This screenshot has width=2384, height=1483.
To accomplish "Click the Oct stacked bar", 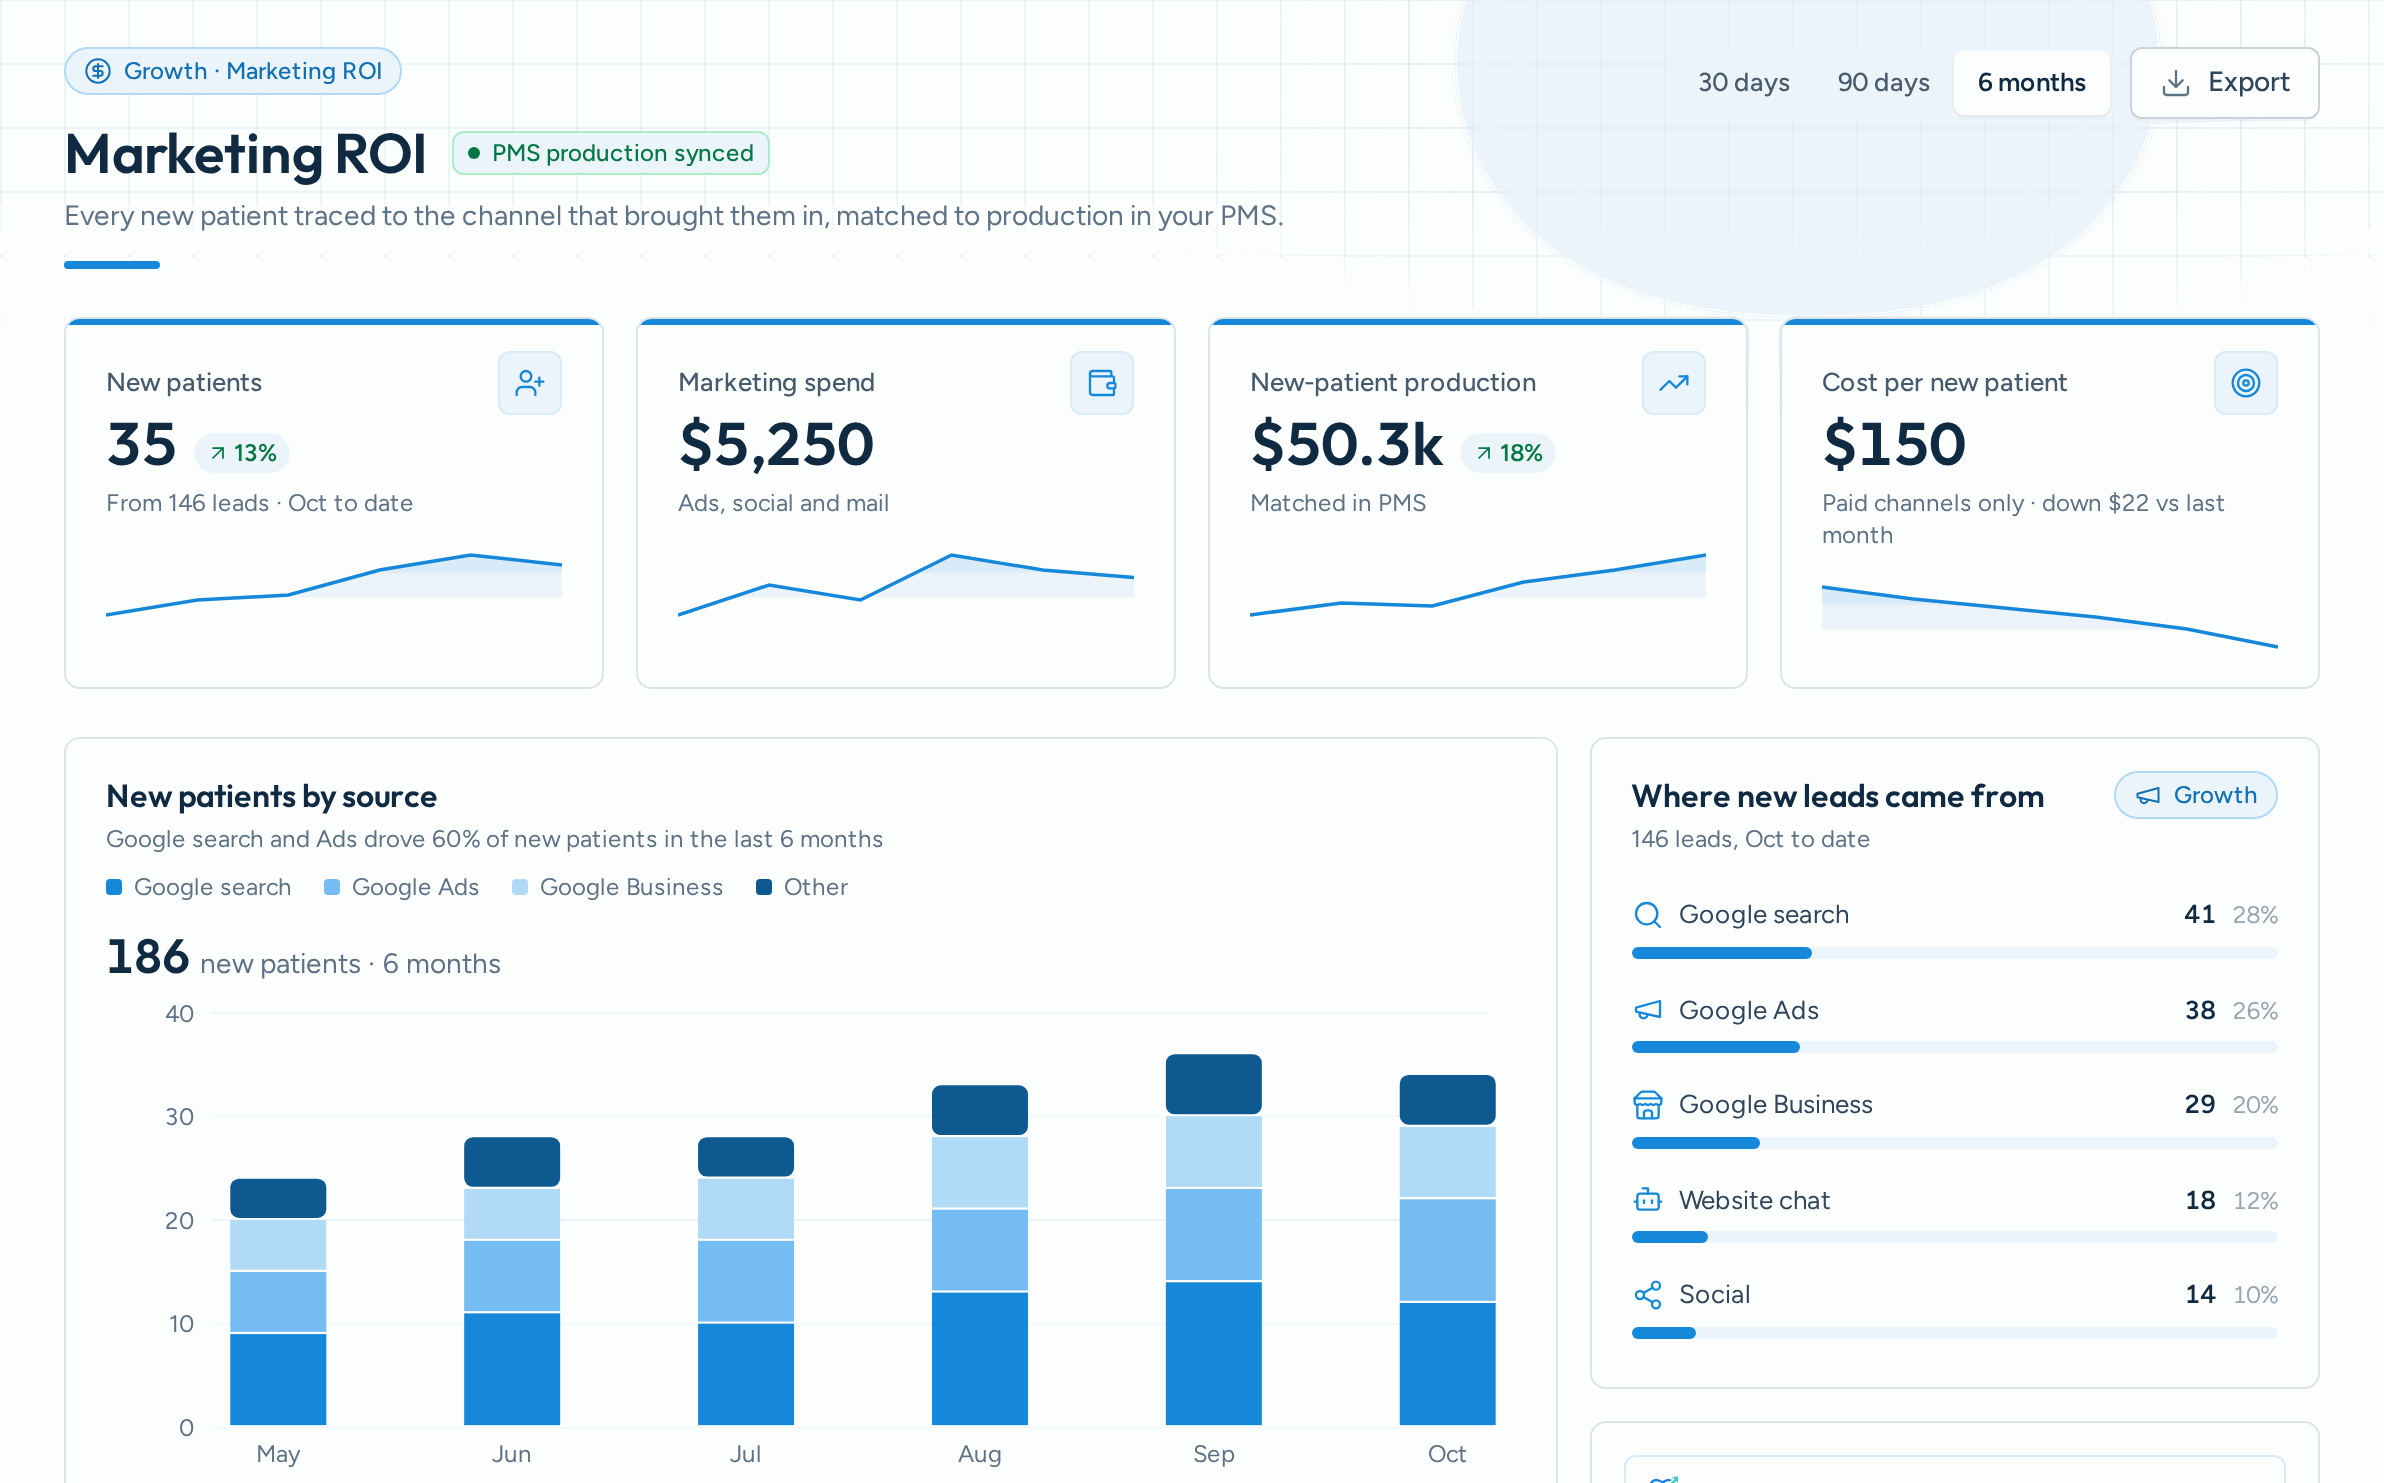I will [1447, 1250].
